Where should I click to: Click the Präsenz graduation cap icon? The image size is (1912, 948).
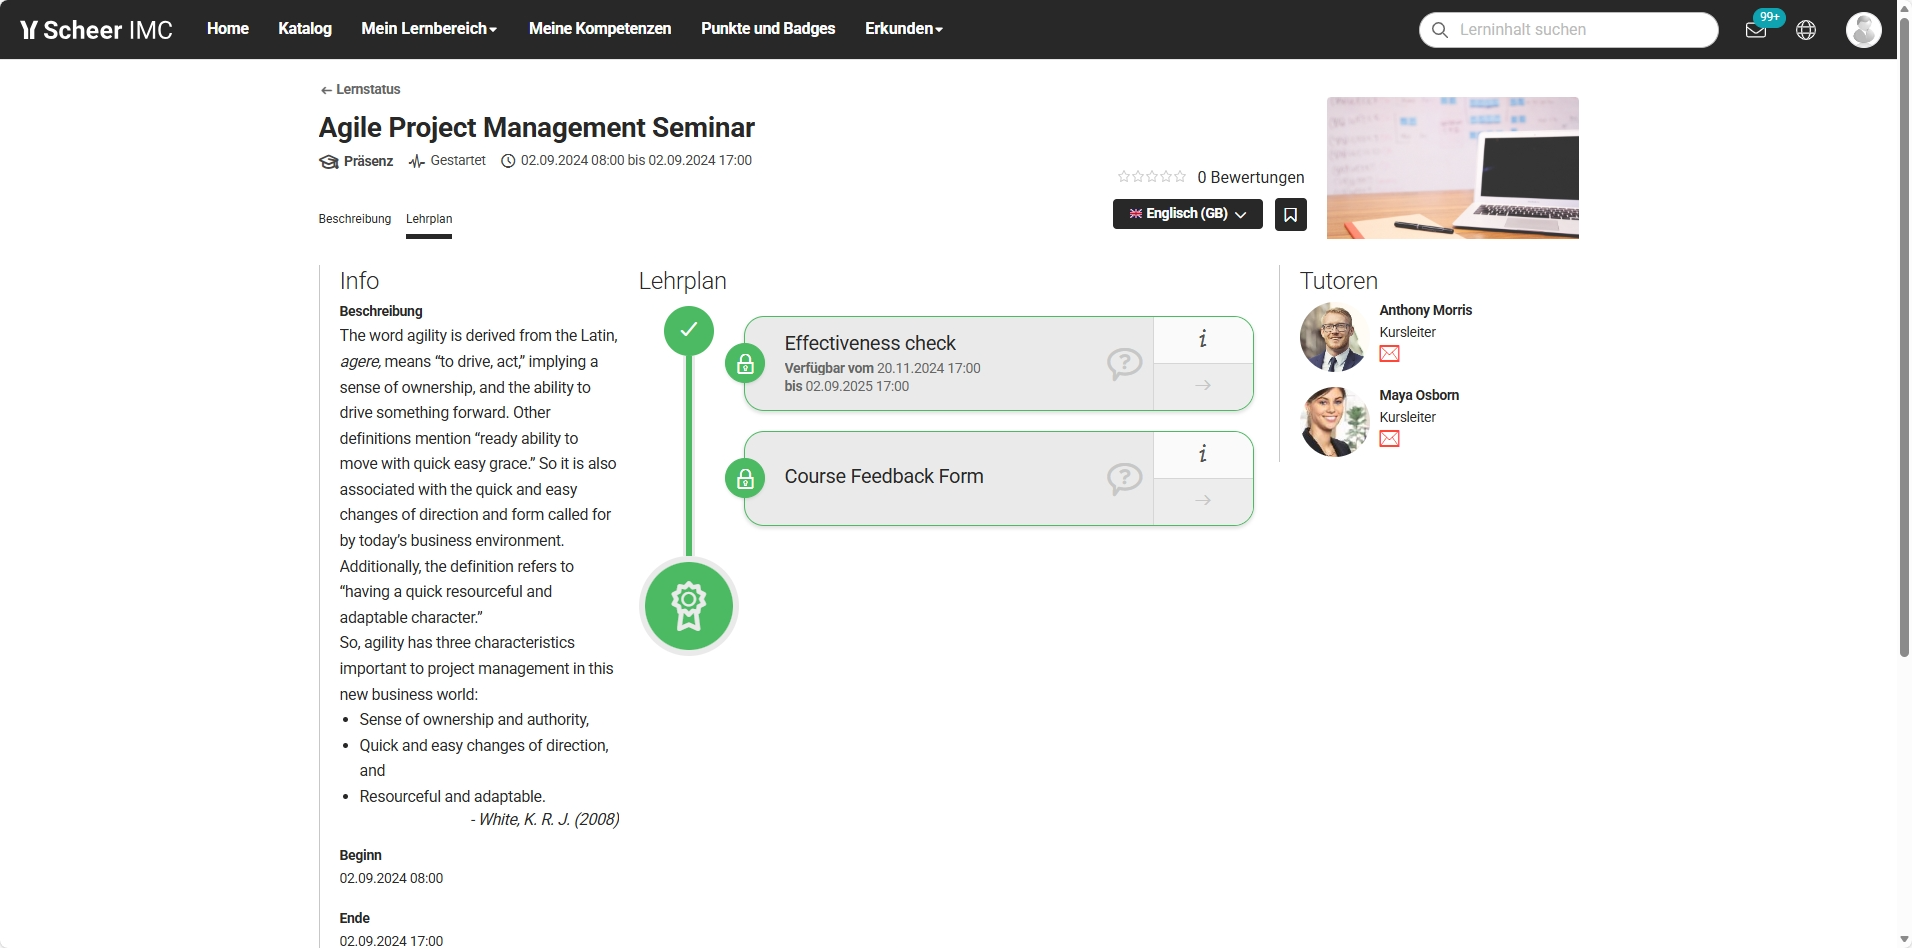(328, 162)
